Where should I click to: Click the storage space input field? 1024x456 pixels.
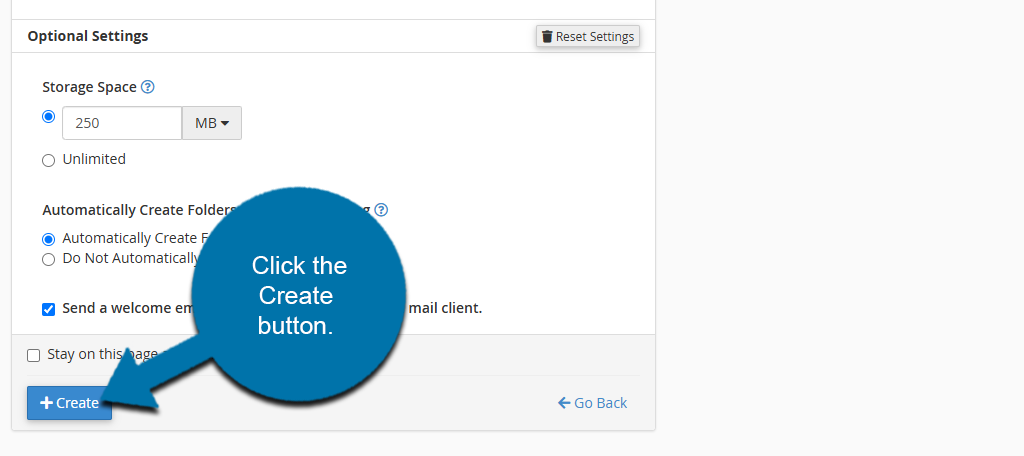point(122,123)
